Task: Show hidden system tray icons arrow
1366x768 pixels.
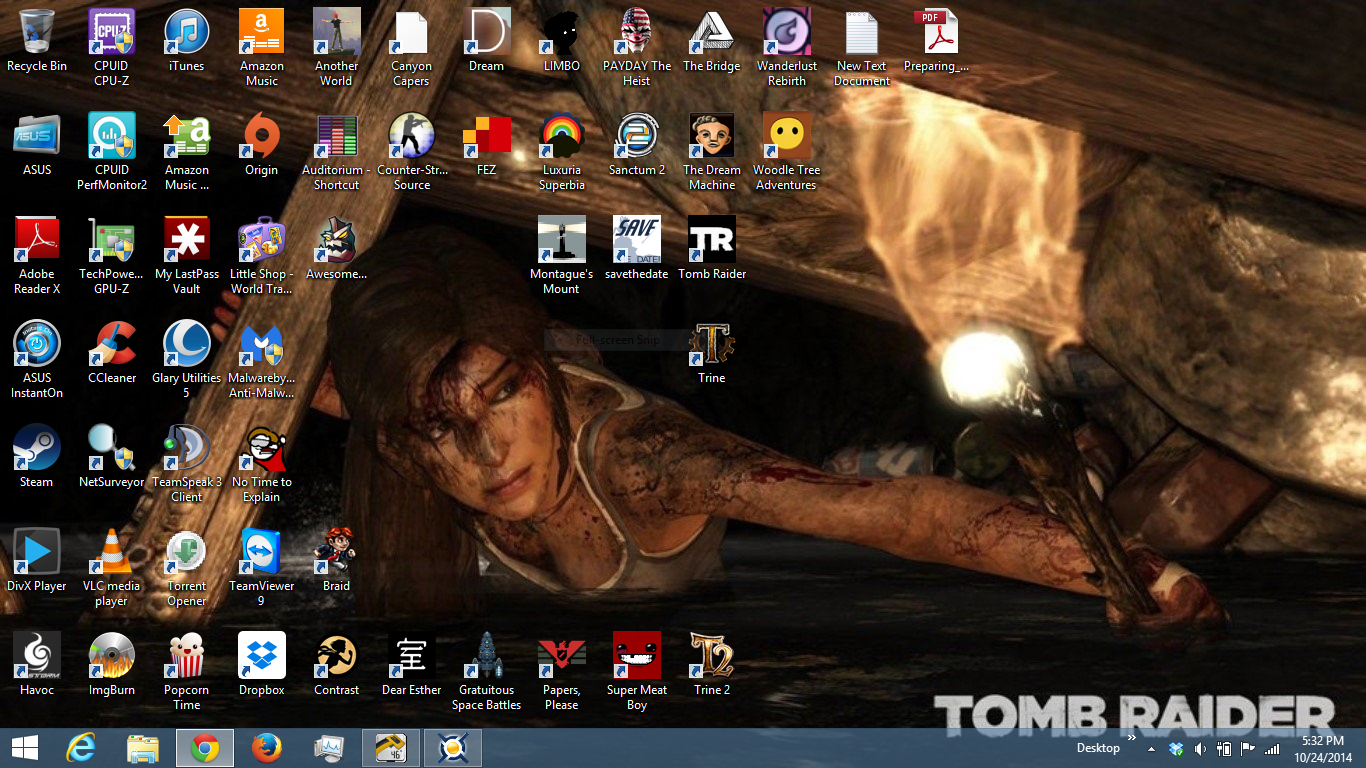Action: coord(1151,748)
